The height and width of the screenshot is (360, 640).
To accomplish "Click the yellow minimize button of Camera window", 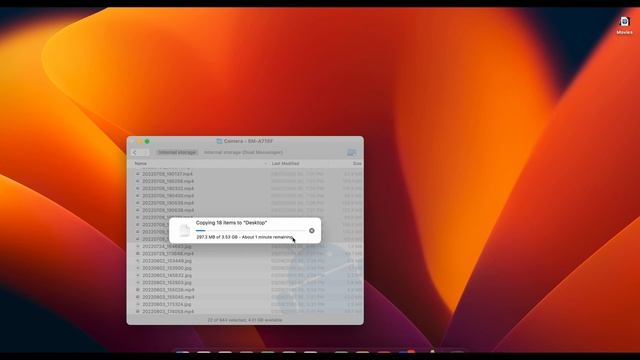I will click(140, 141).
